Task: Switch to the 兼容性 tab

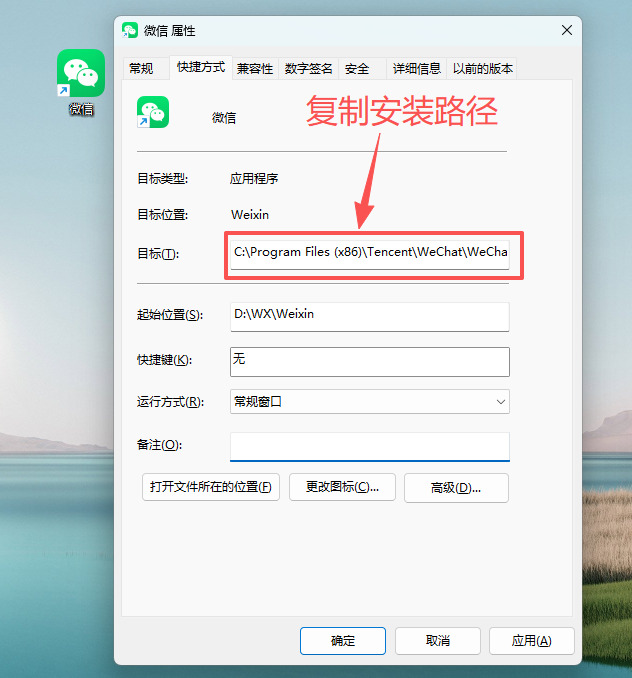Action: click(x=255, y=68)
